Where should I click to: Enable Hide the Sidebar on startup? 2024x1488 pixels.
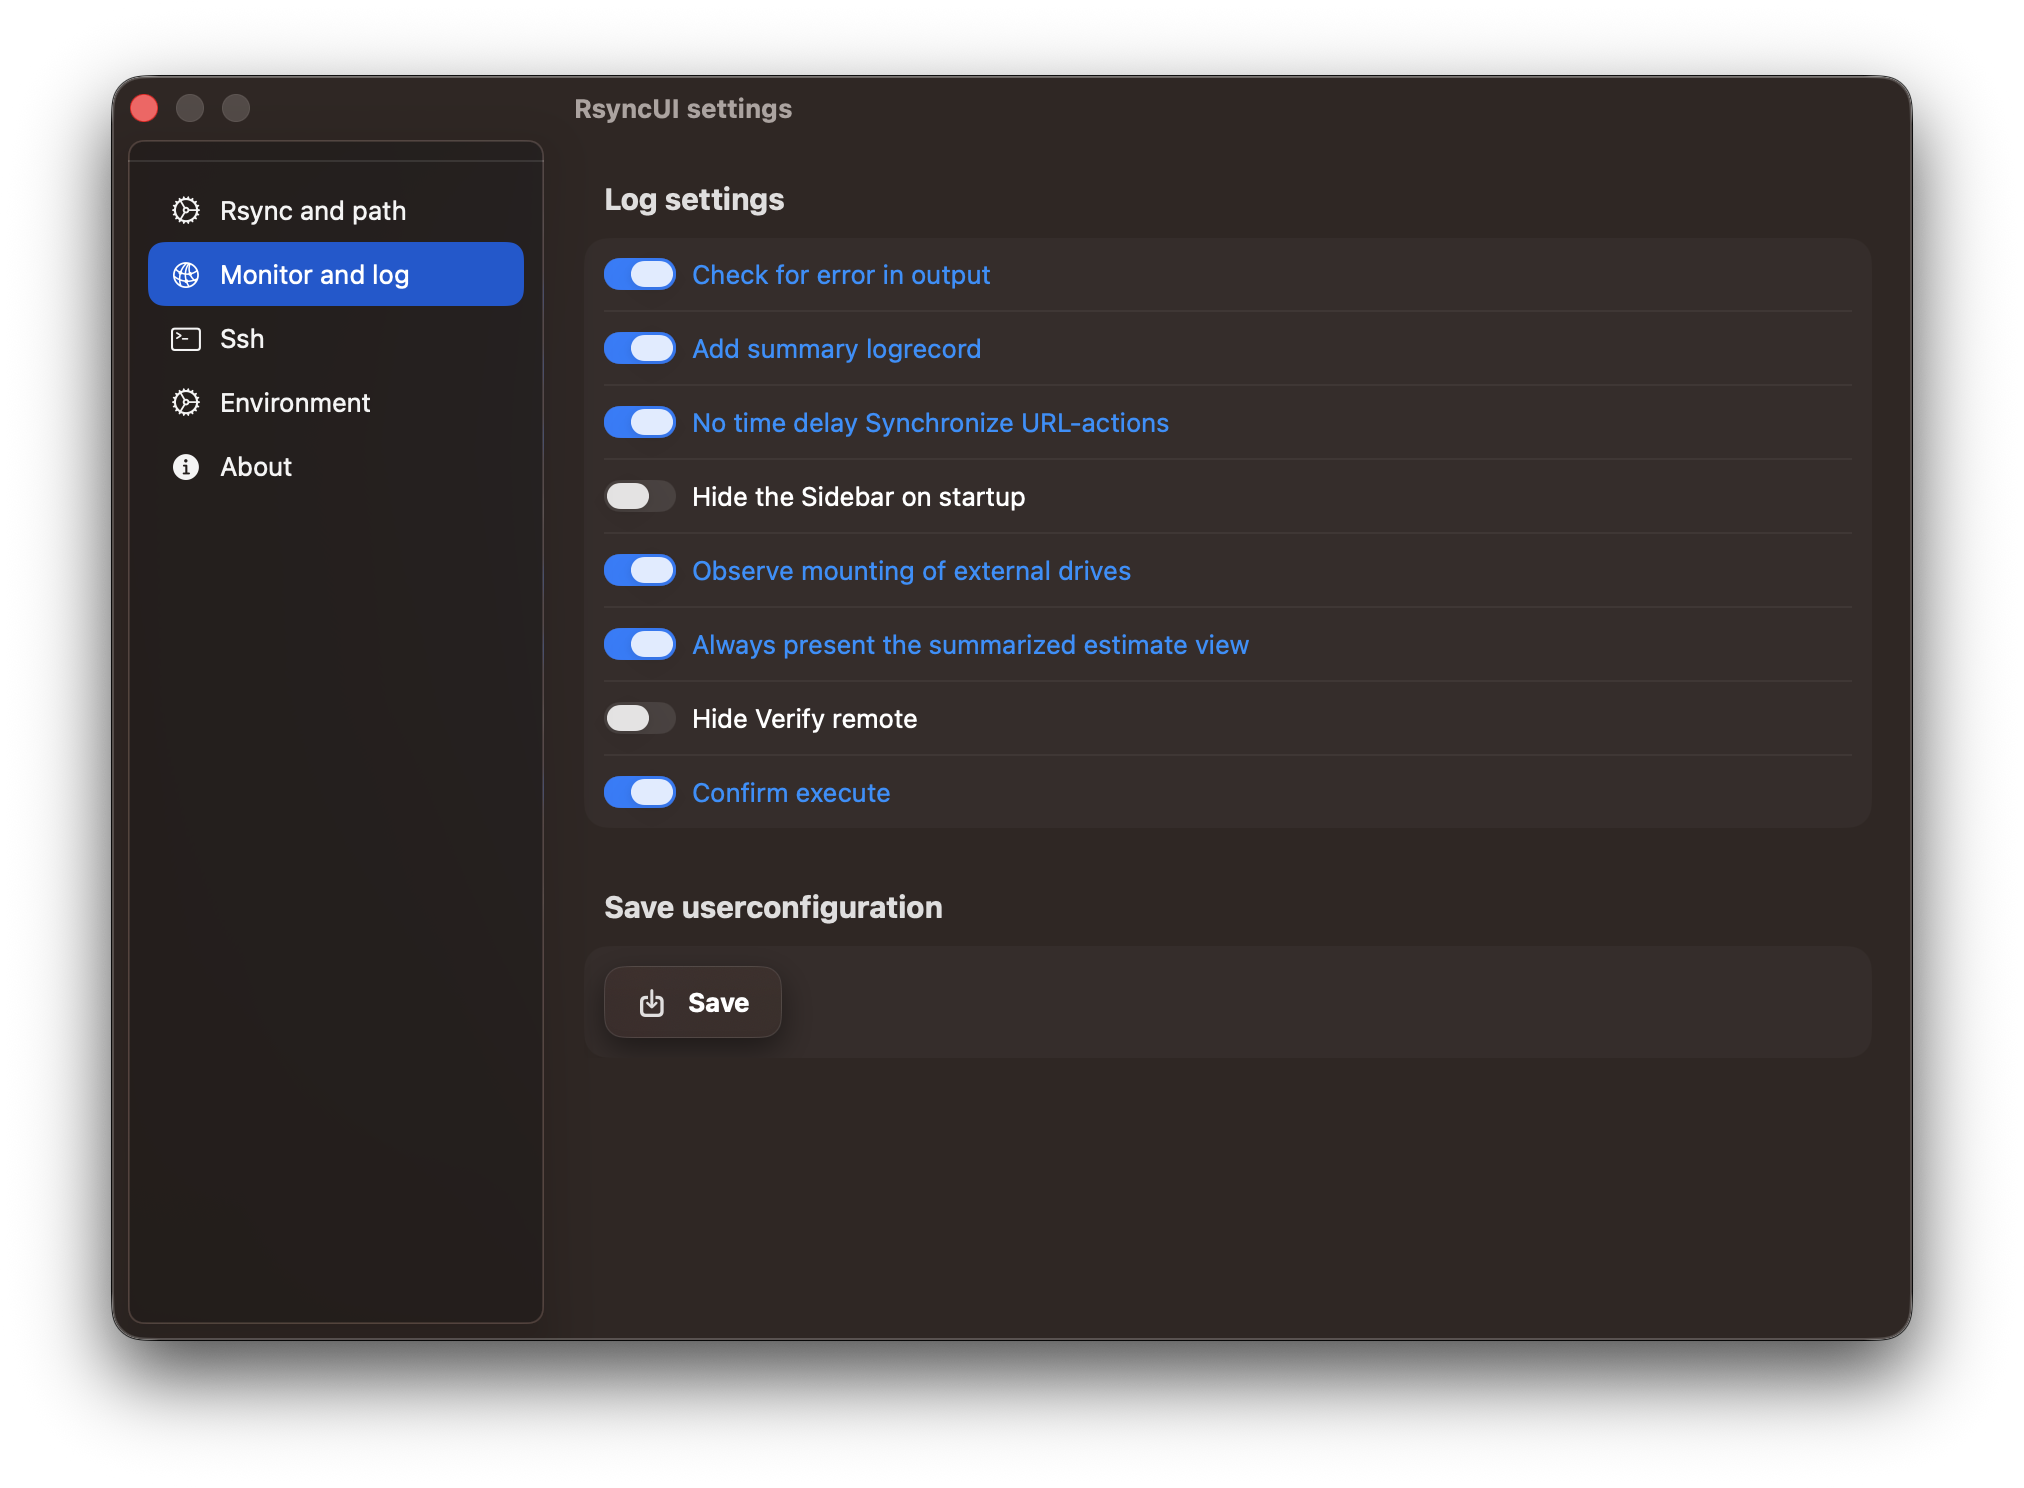[640, 497]
